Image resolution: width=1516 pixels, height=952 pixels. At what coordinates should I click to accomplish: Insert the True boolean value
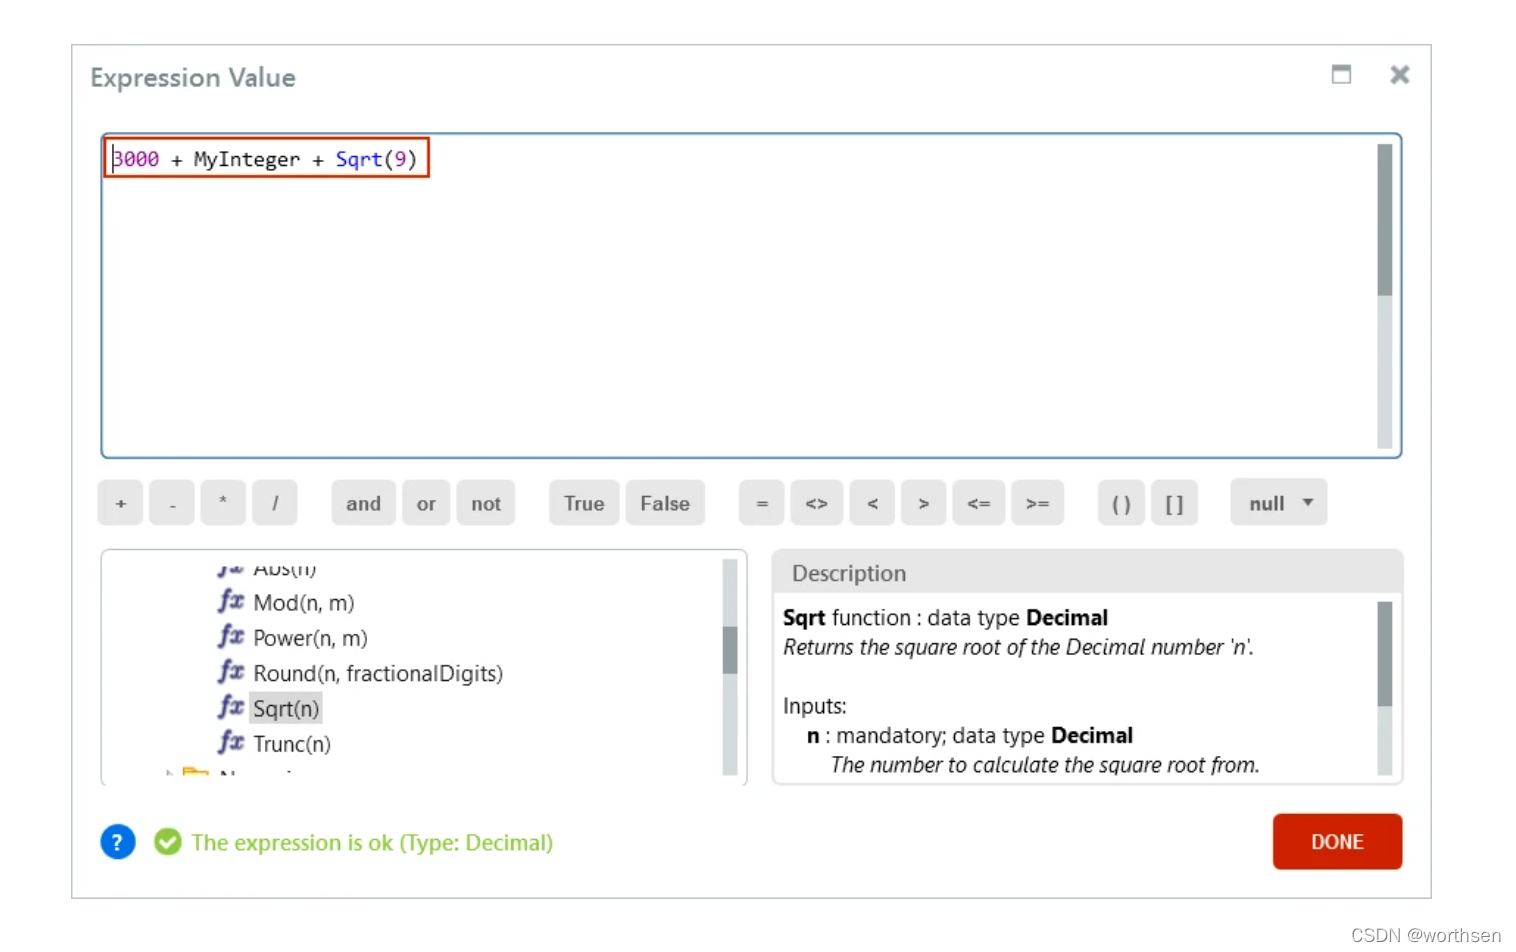click(583, 503)
